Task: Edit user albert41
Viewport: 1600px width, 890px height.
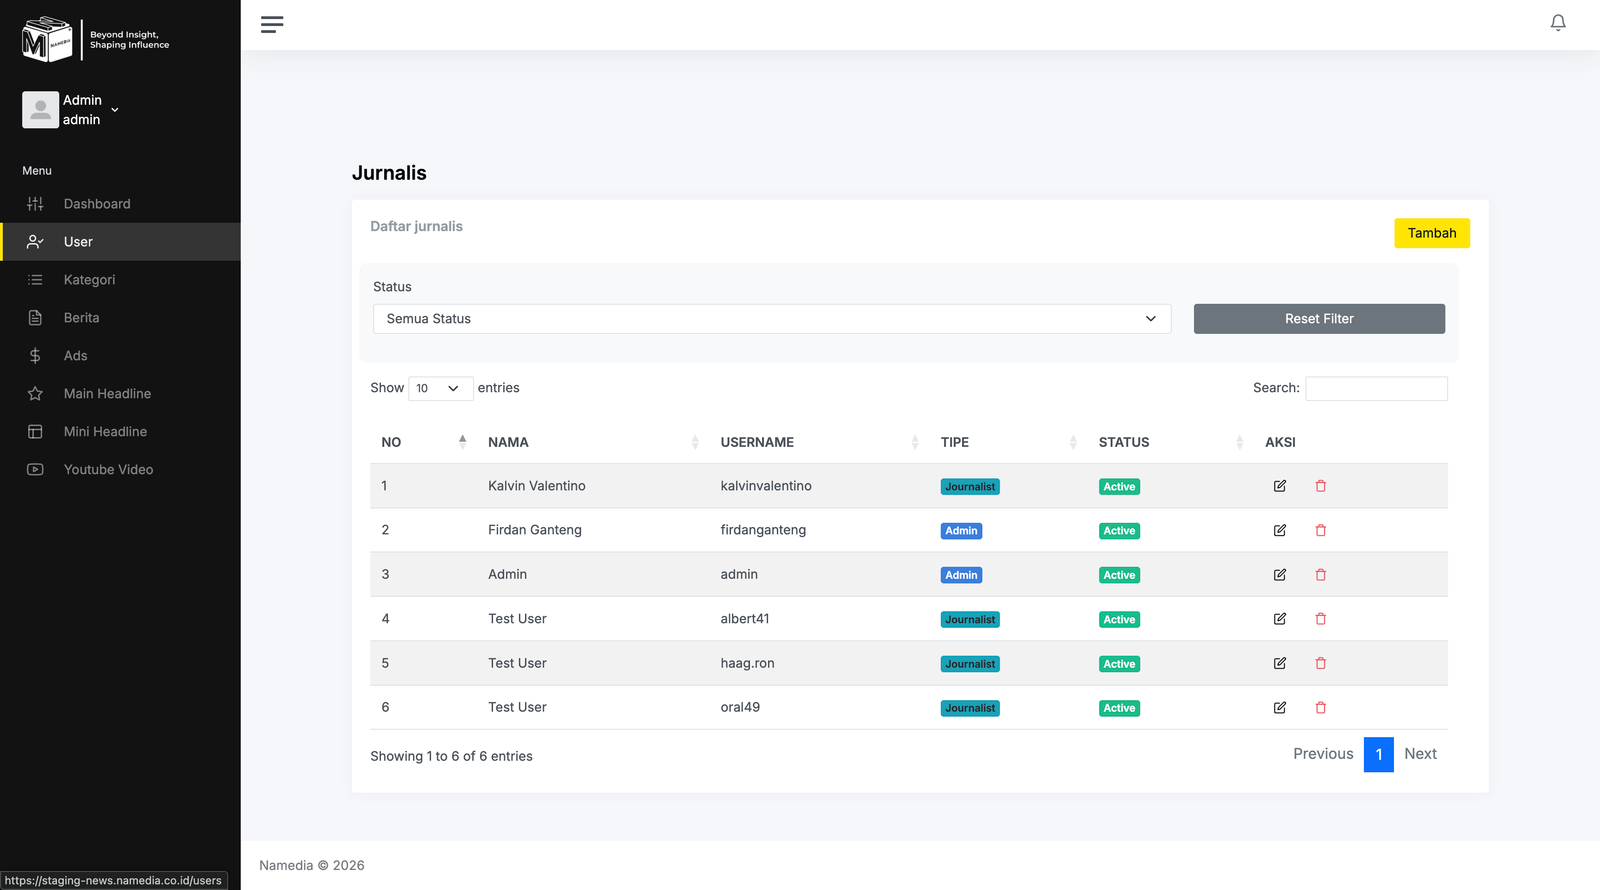Action: (1280, 619)
